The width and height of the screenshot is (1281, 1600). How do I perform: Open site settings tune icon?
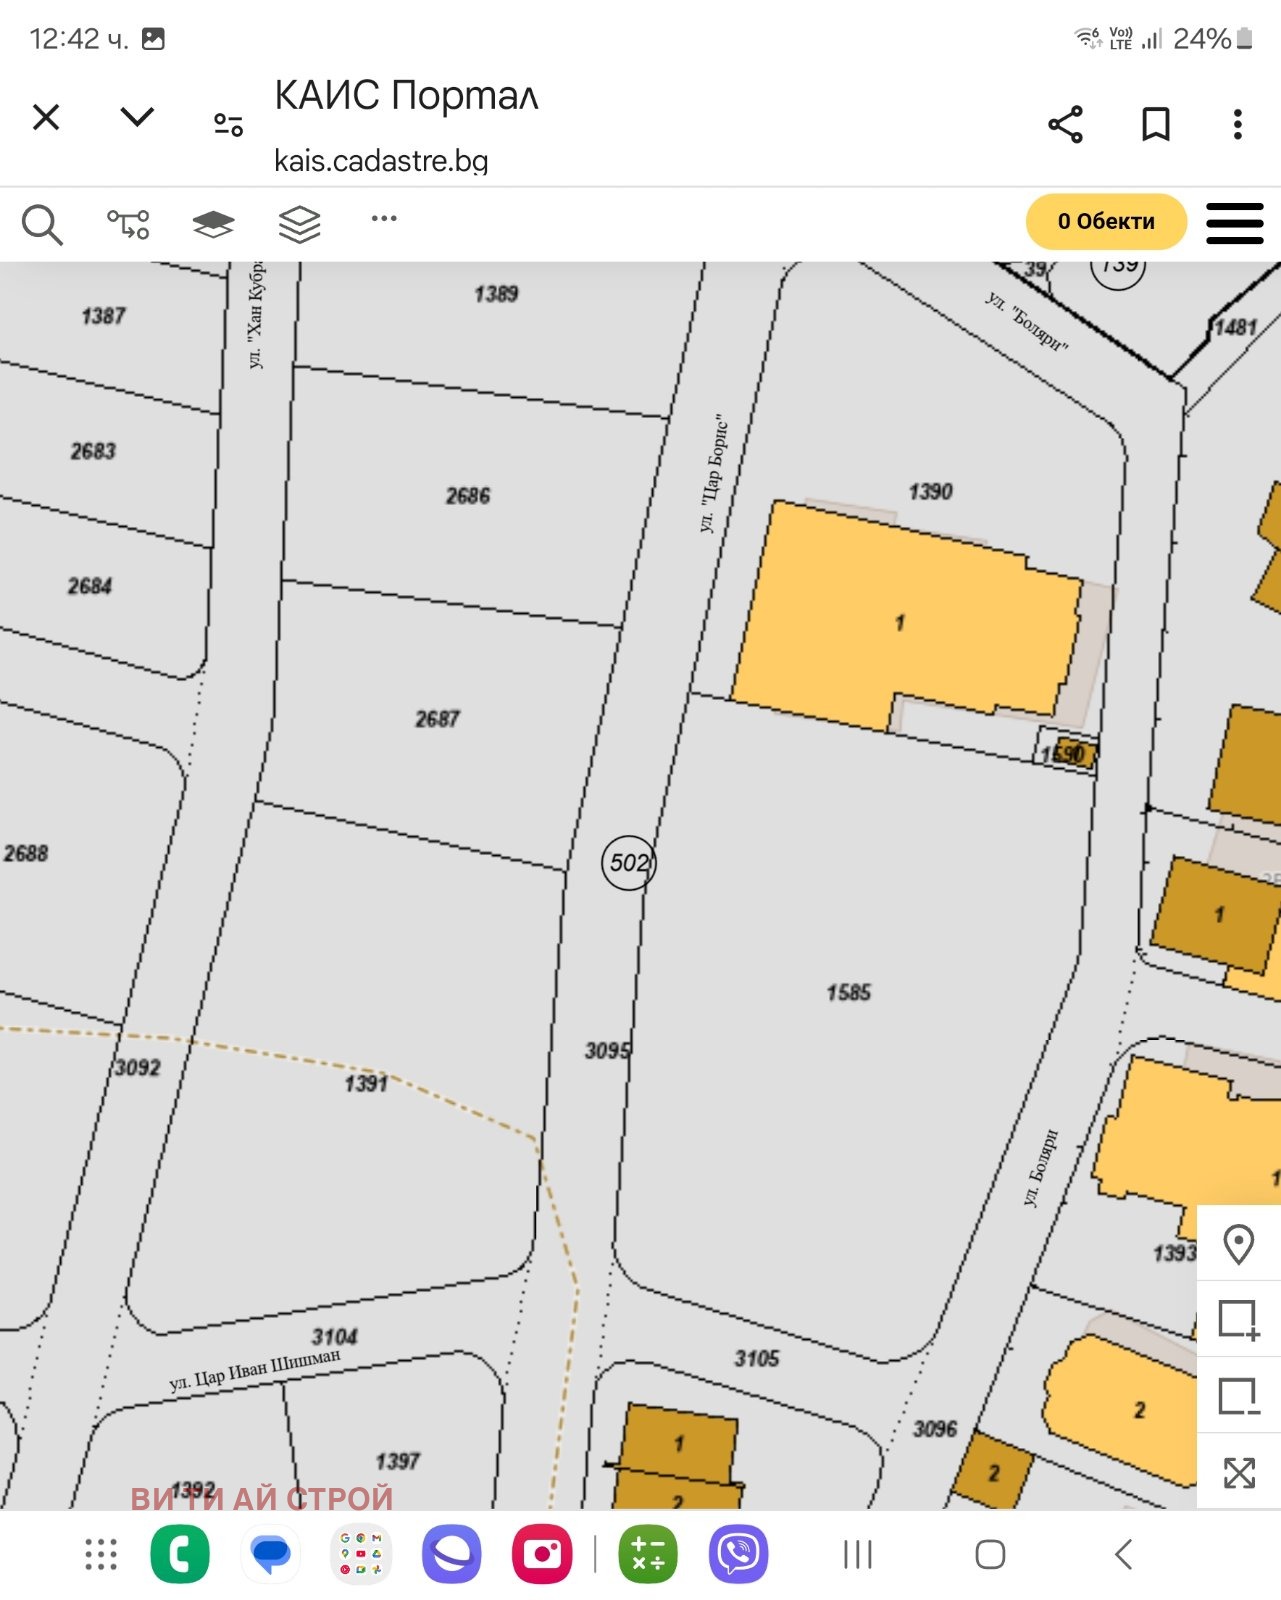pyautogui.click(x=228, y=124)
